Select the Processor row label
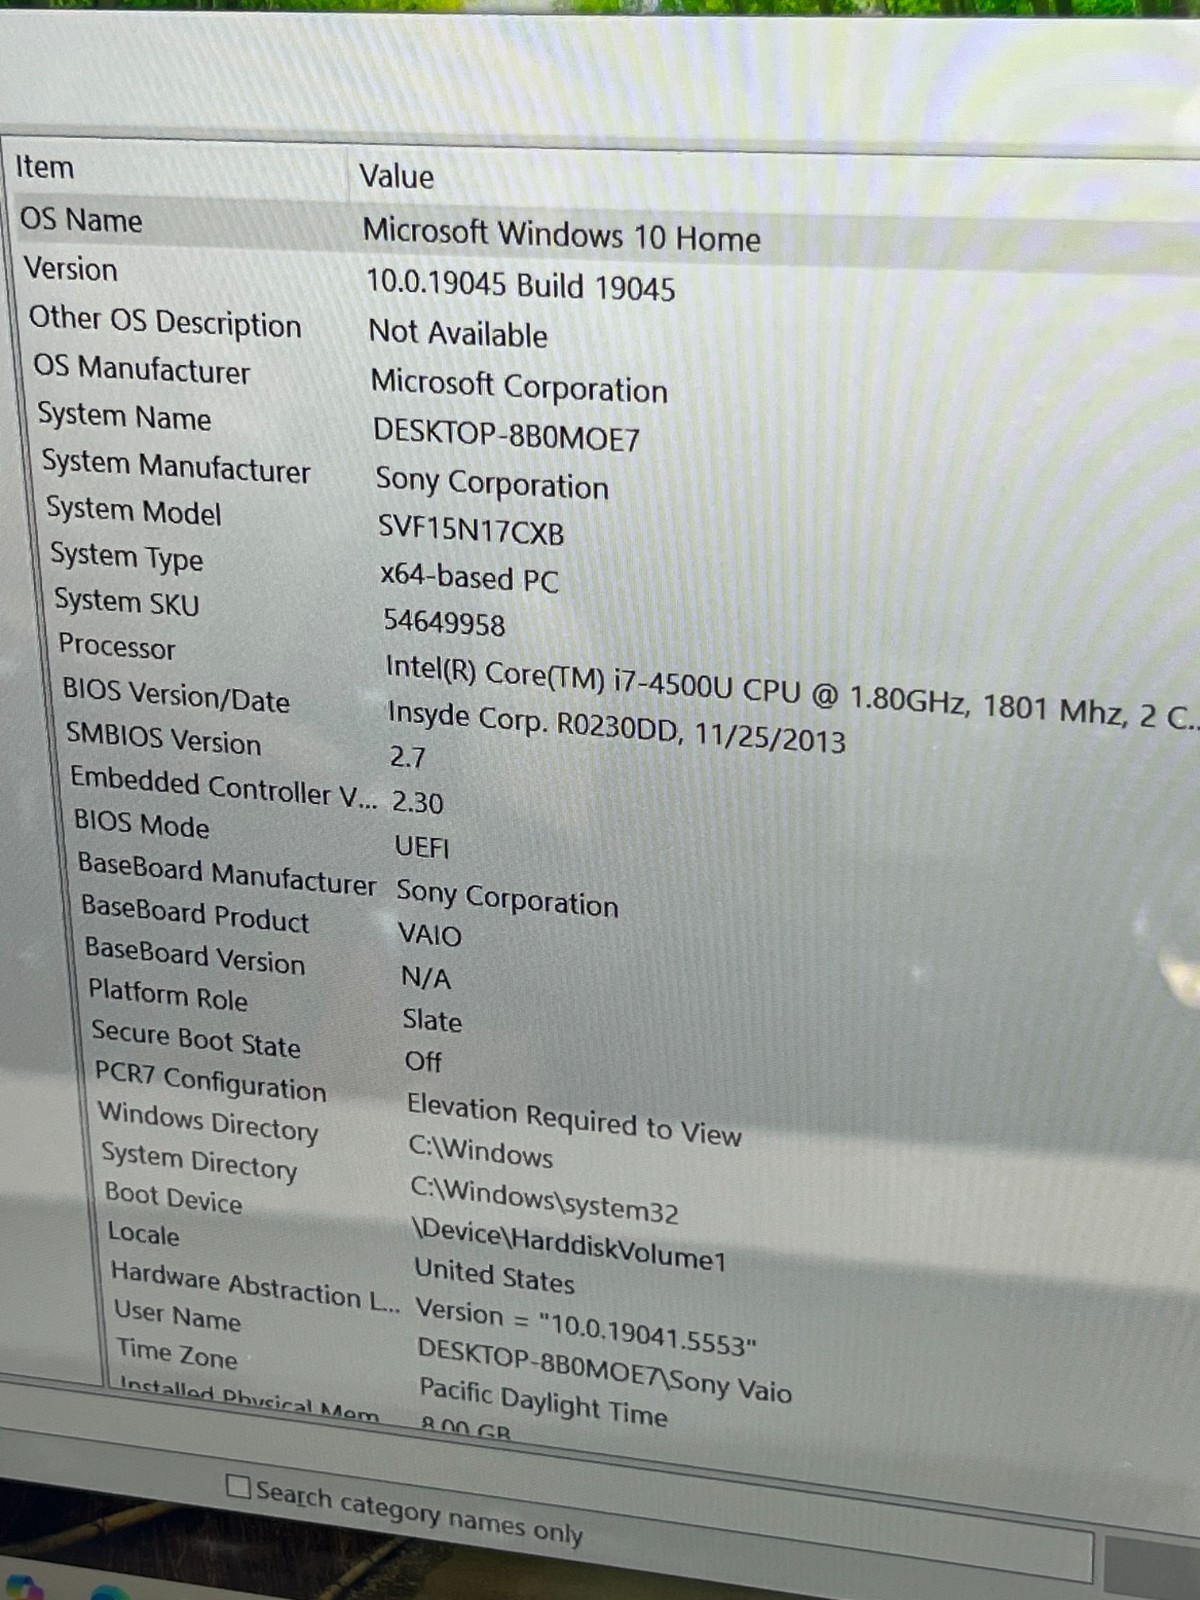The width and height of the screenshot is (1200, 1600). point(117,646)
